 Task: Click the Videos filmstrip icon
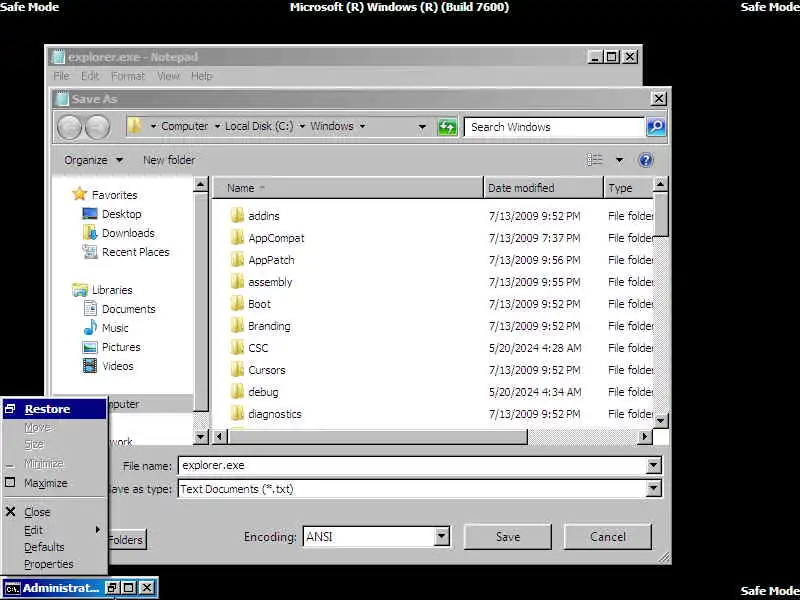pyautogui.click(x=90, y=366)
